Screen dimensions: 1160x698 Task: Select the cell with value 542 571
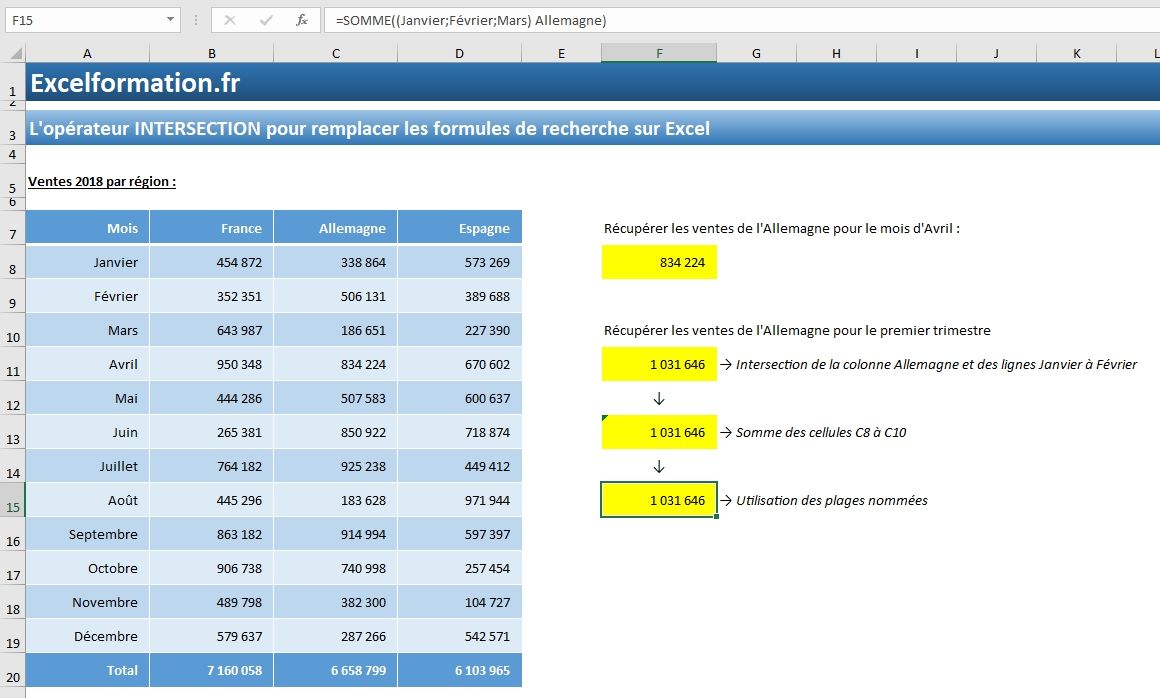pos(459,637)
